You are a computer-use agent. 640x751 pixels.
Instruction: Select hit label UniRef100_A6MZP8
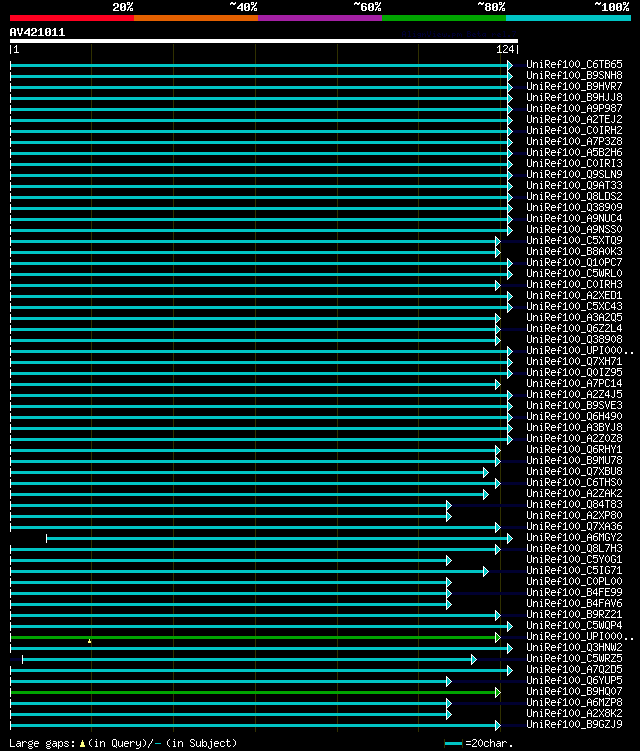(574, 703)
